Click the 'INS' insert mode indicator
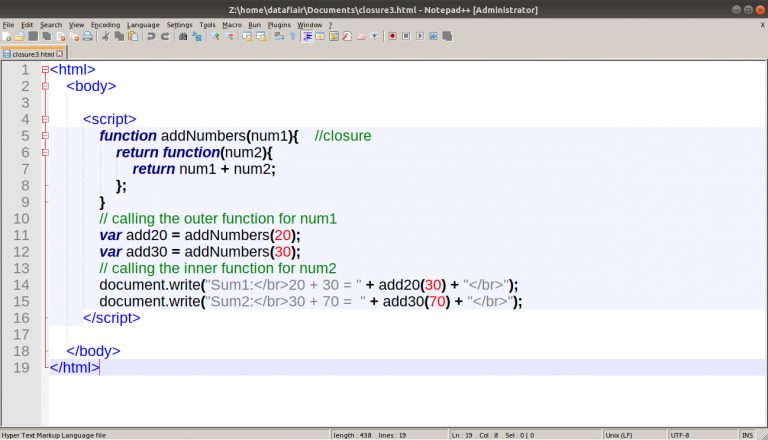Image resolution: width=768 pixels, height=440 pixels. click(747, 435)
